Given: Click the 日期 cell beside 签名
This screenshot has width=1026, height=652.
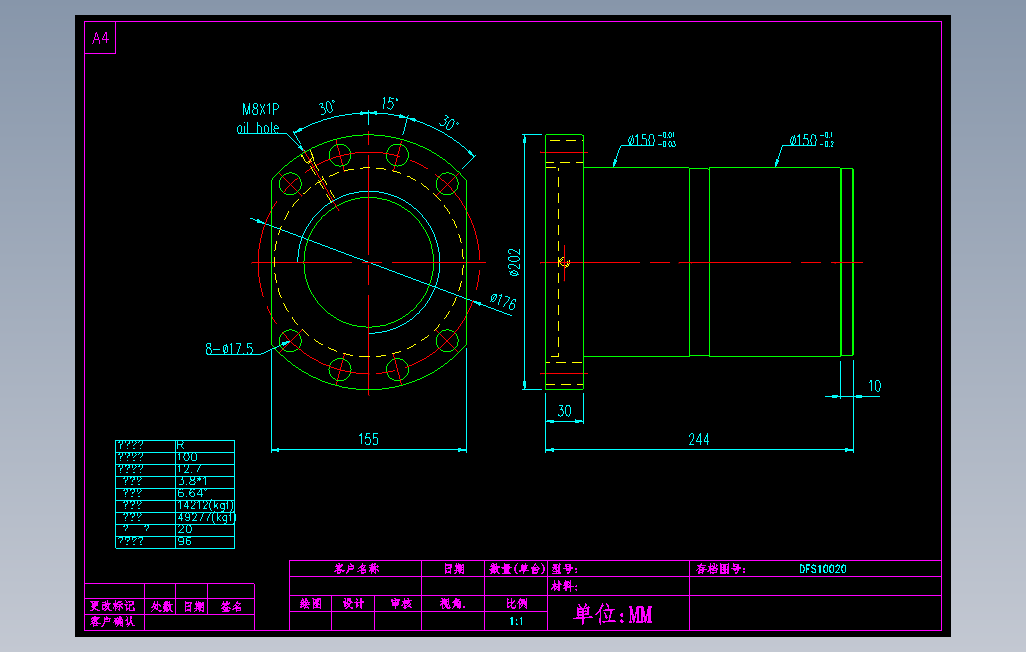Looking at the screenshot, I should tap(194, 606).
